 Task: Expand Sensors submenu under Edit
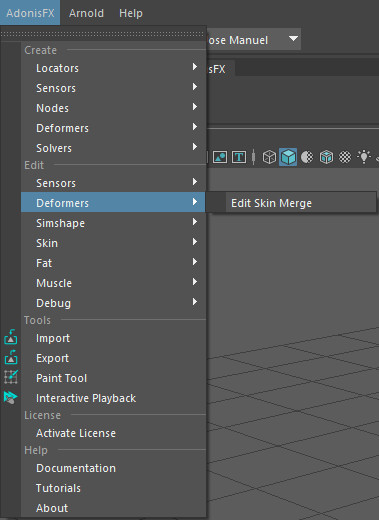113,183
